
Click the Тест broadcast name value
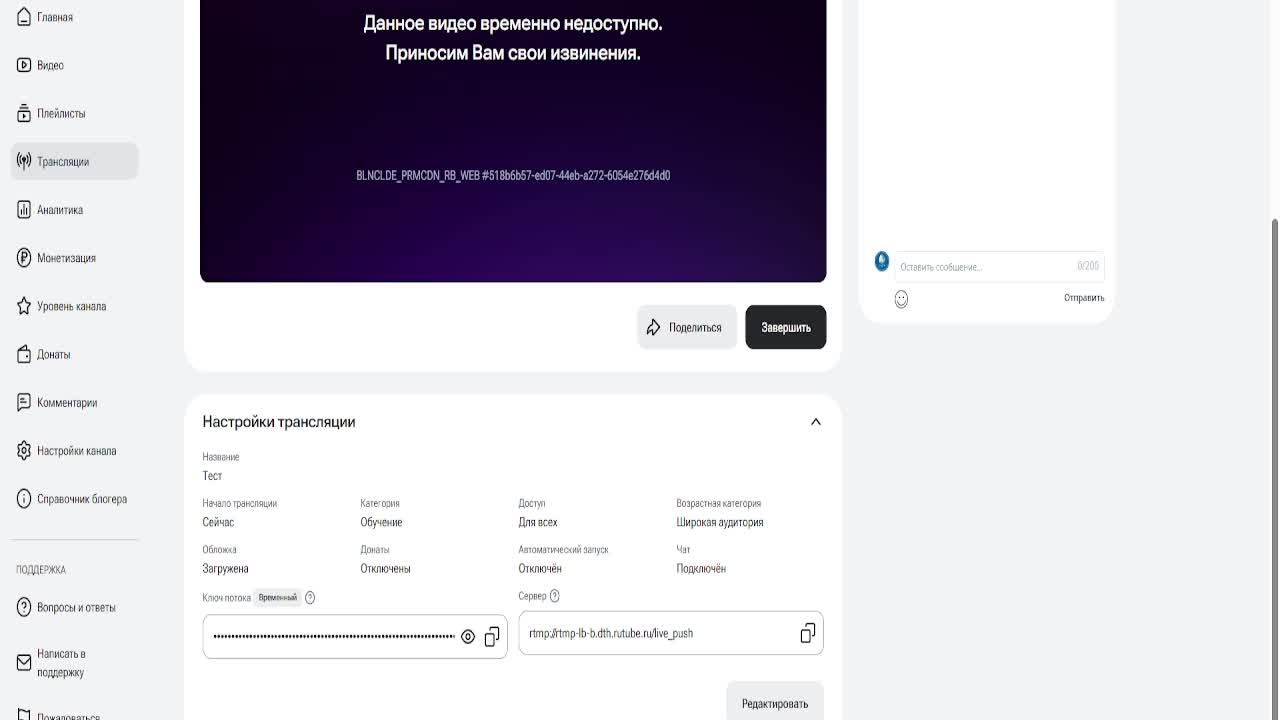click(212, 476)
